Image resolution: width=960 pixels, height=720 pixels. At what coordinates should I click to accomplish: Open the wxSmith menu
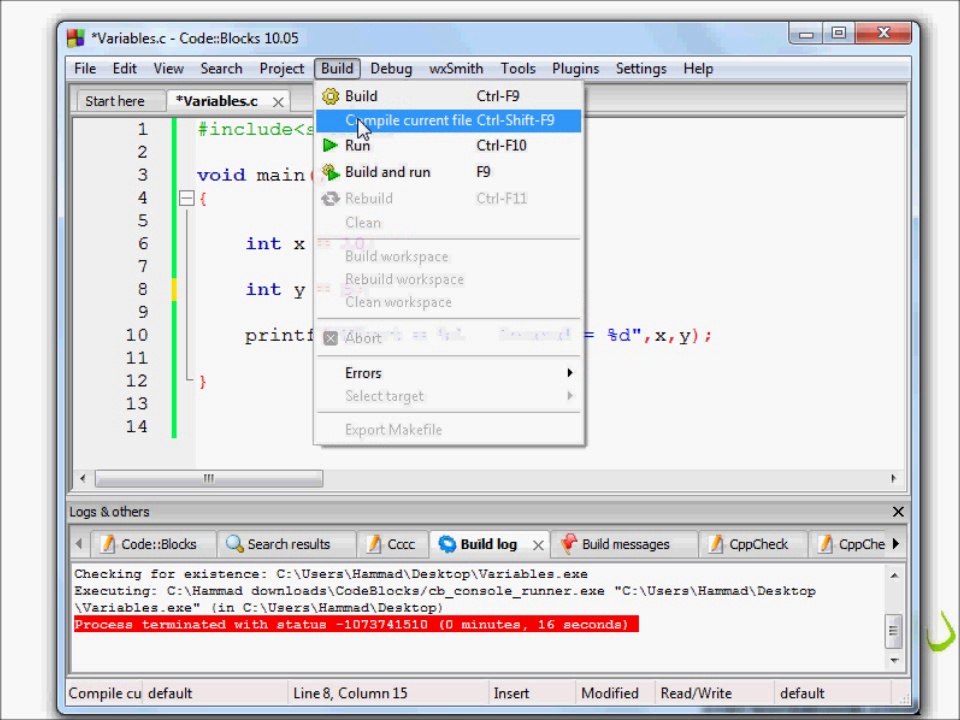456,69
